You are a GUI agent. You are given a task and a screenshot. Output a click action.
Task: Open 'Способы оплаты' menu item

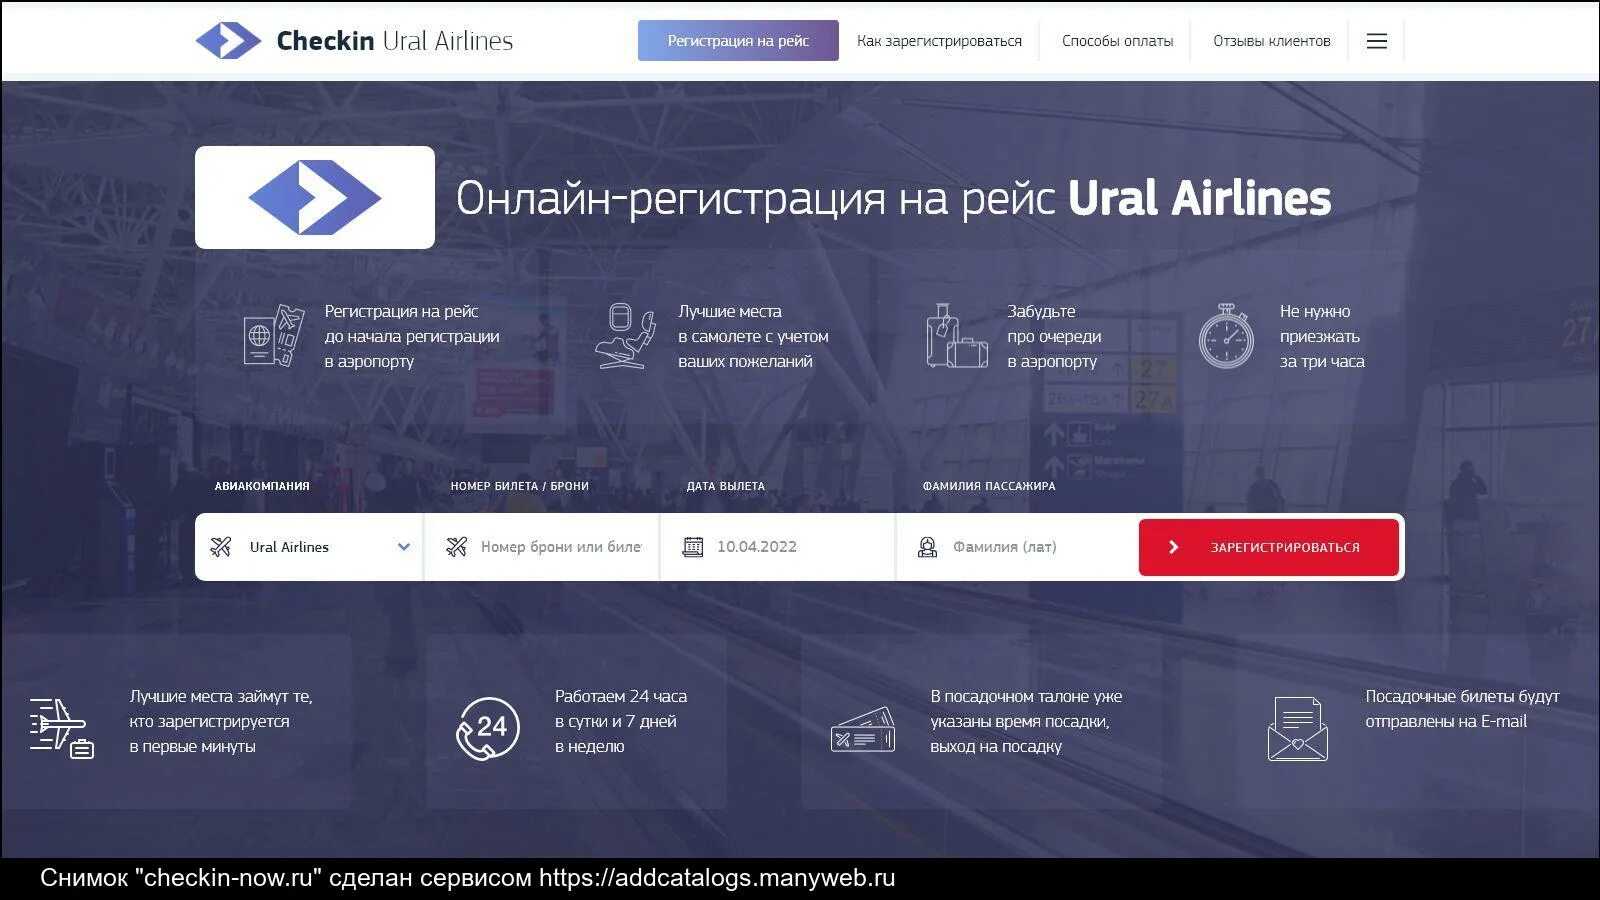click(x=1117, y=41)
